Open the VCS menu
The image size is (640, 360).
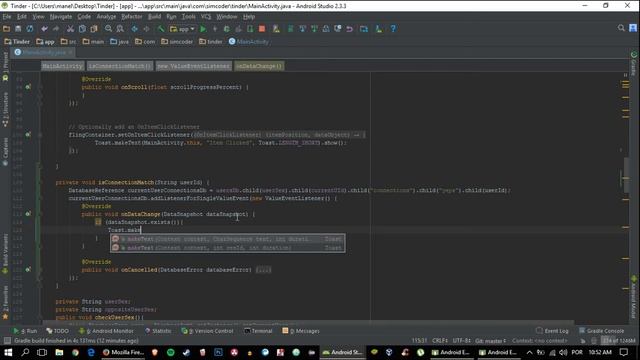(x=206, y=17)
